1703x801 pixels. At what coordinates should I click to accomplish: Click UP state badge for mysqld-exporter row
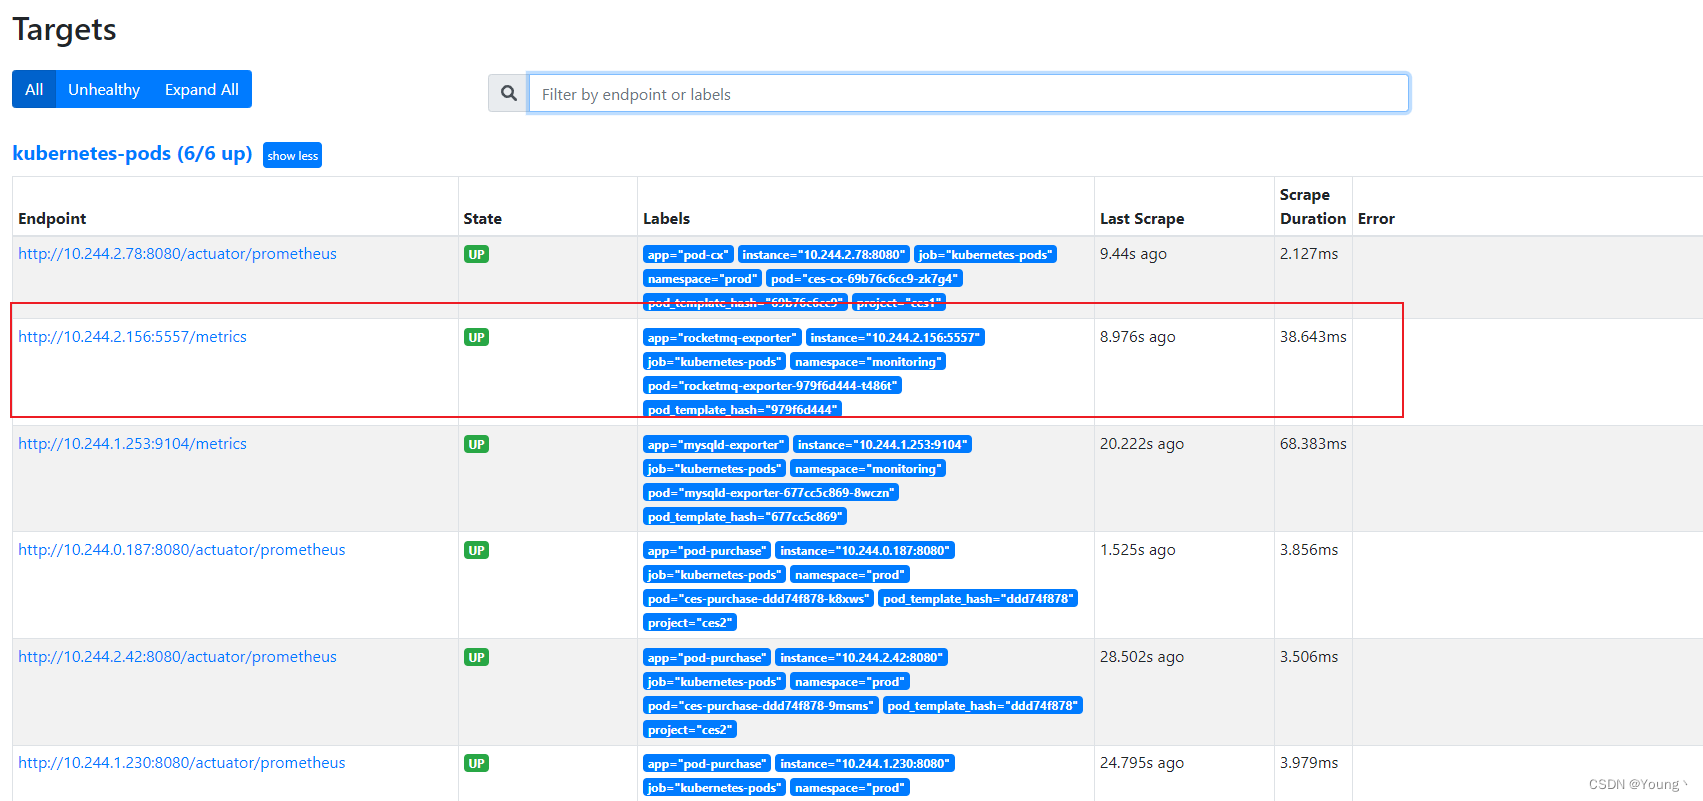coord(476,444)
